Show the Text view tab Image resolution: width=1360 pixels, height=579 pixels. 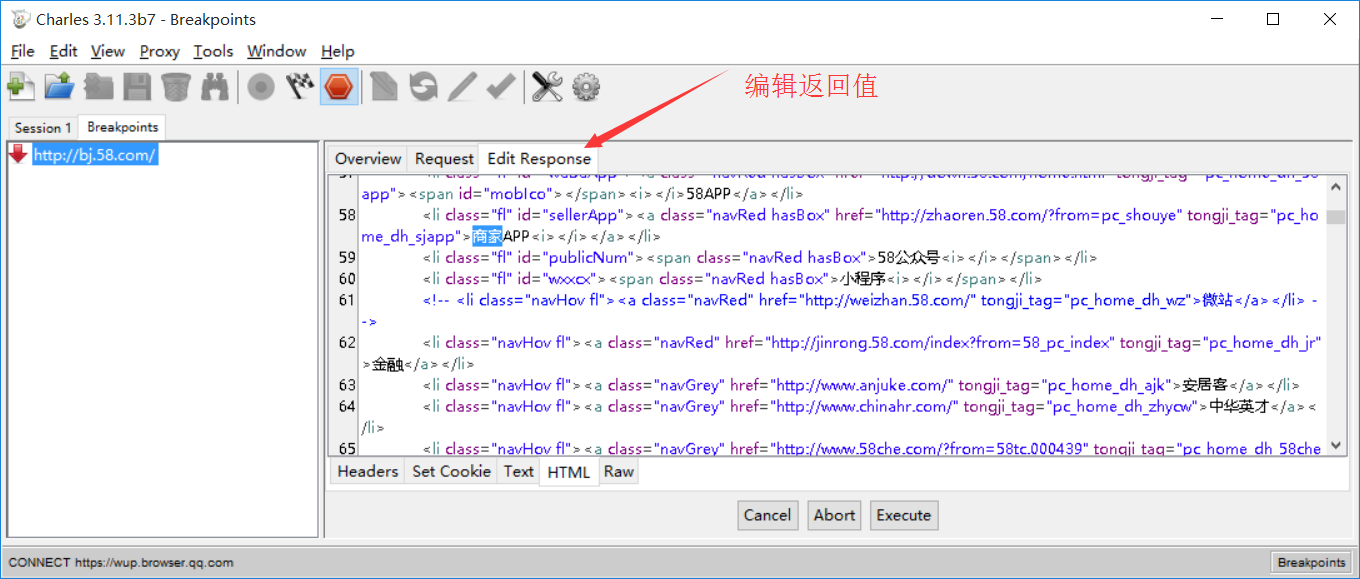pyautogui.click(x=518, y=471)
